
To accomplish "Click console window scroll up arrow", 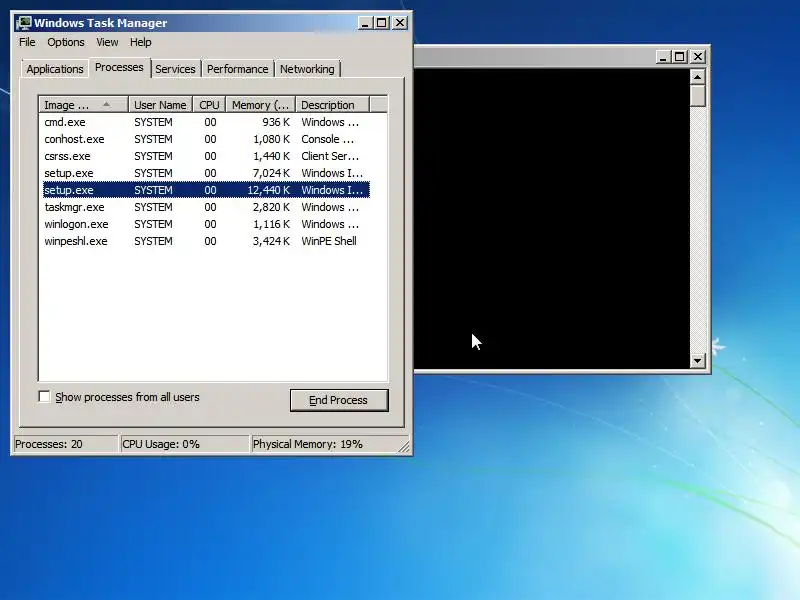I will tap(697, 77).
